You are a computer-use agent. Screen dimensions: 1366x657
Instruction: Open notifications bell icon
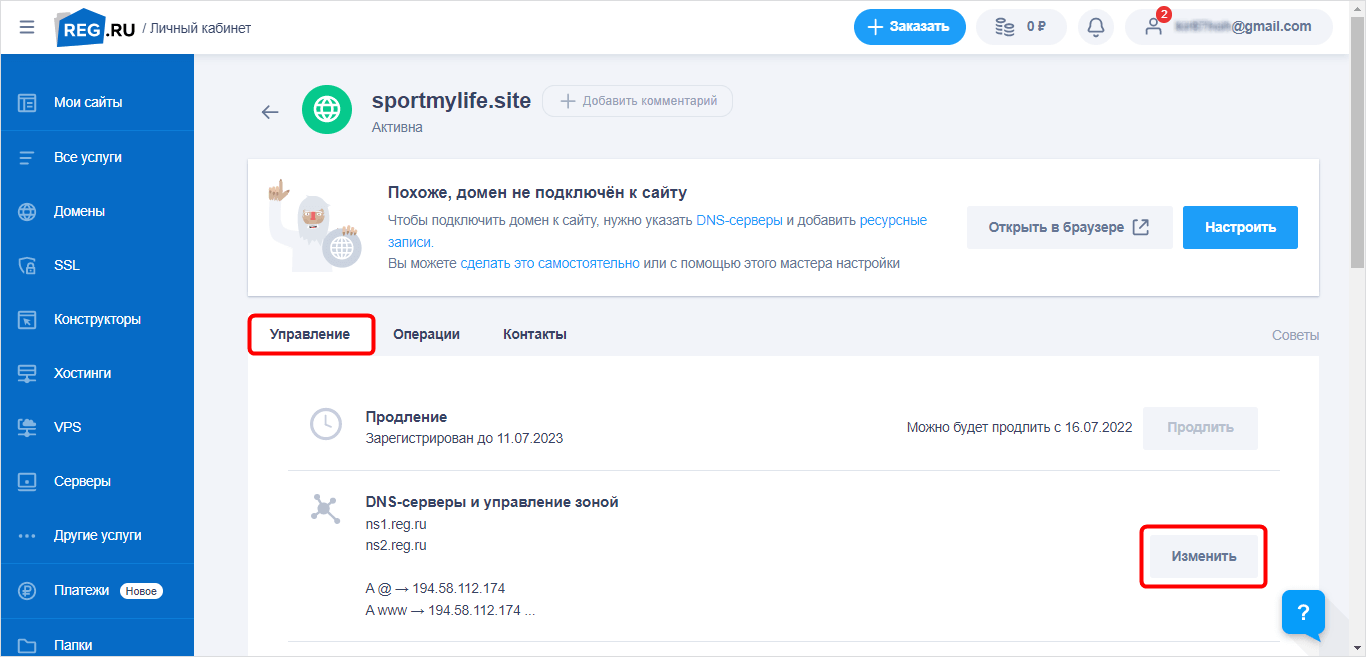1096,27
